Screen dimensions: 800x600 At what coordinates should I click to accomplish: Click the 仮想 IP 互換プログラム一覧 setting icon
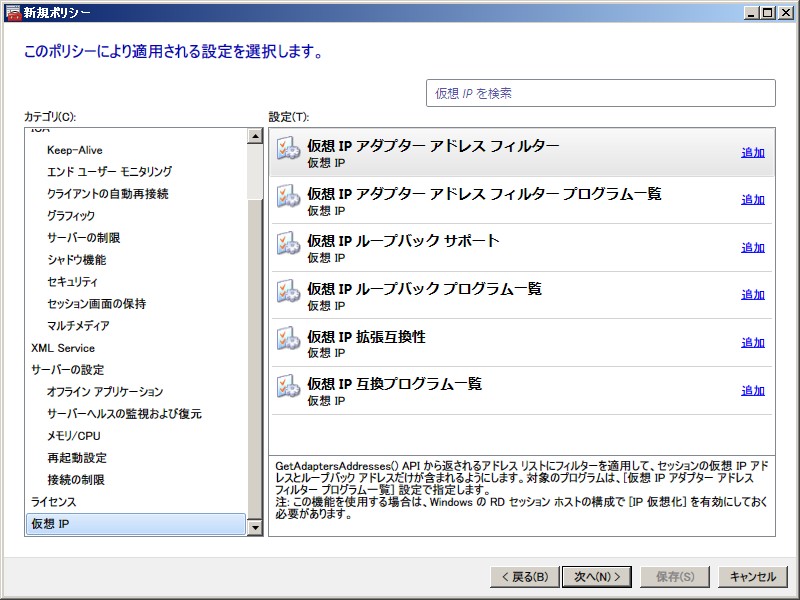click(x=288, y=390)
